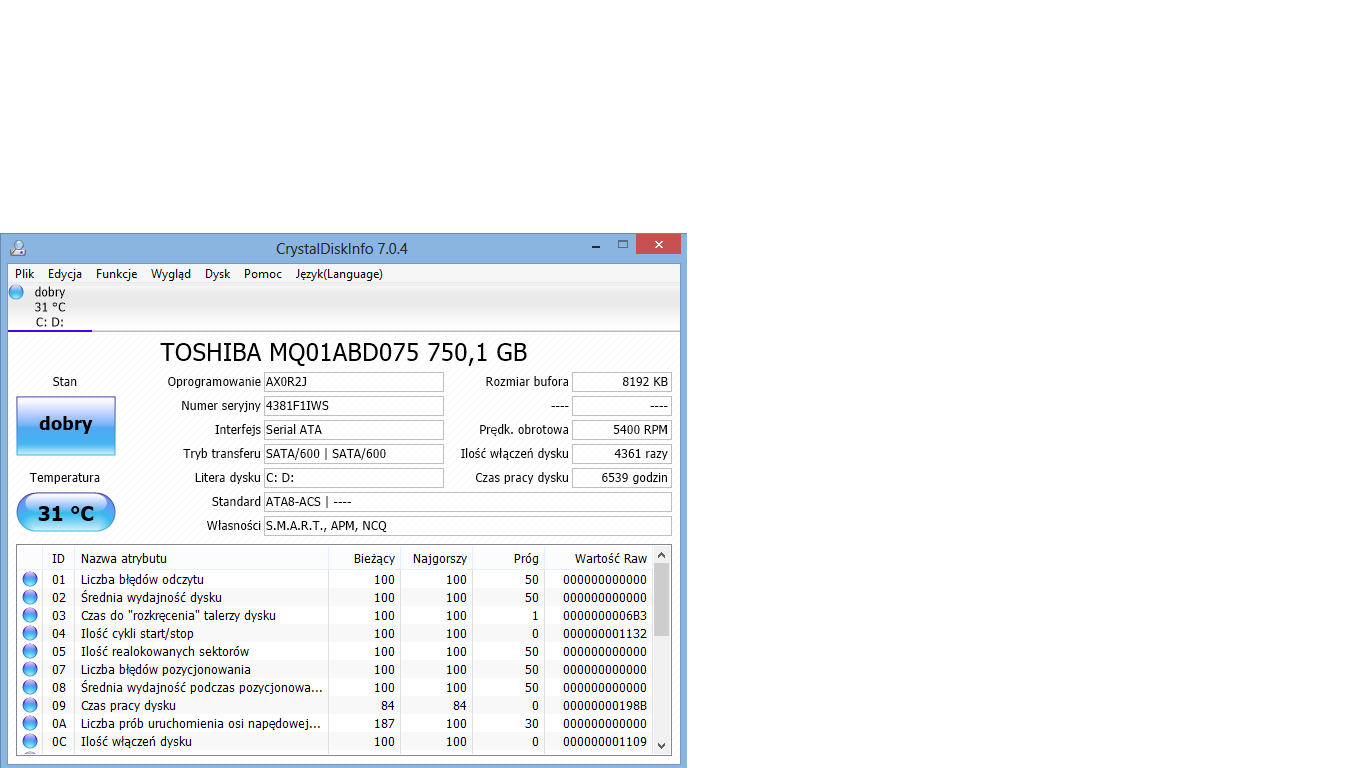The image size is (1366, 768).
Task: Click the Interfejs field Serial ATA
Action: pyautogui.click(x=353, y=430)
